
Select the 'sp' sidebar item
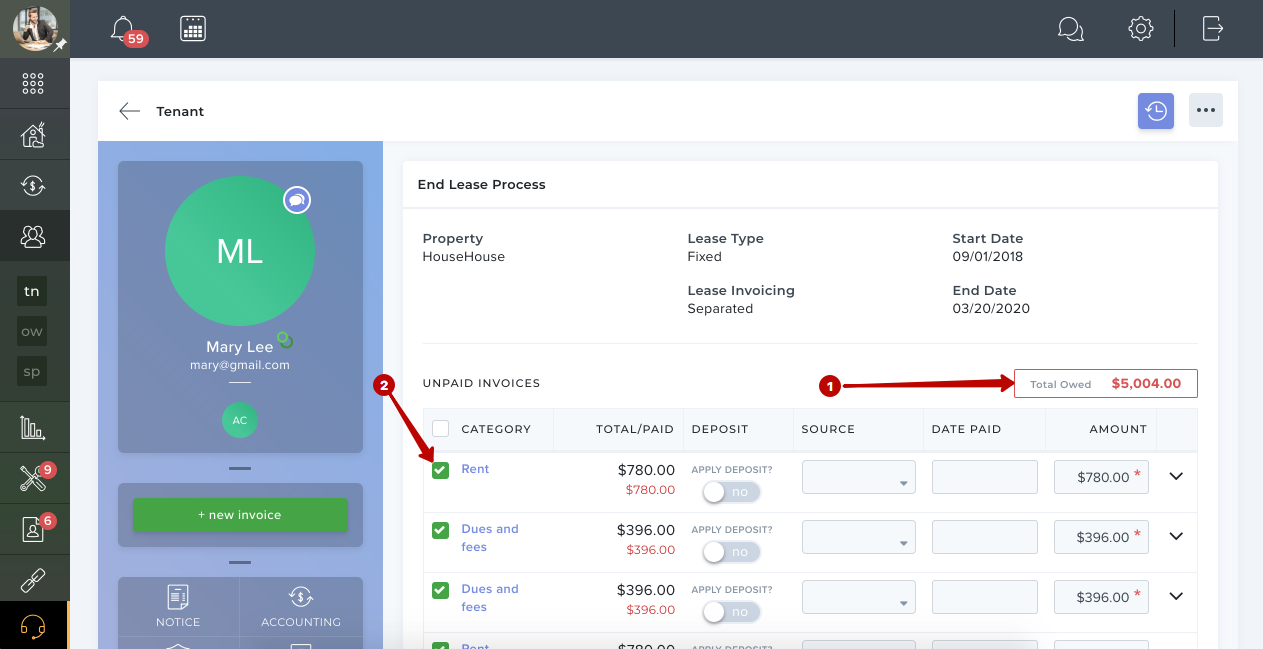click(x=32, y=371)
